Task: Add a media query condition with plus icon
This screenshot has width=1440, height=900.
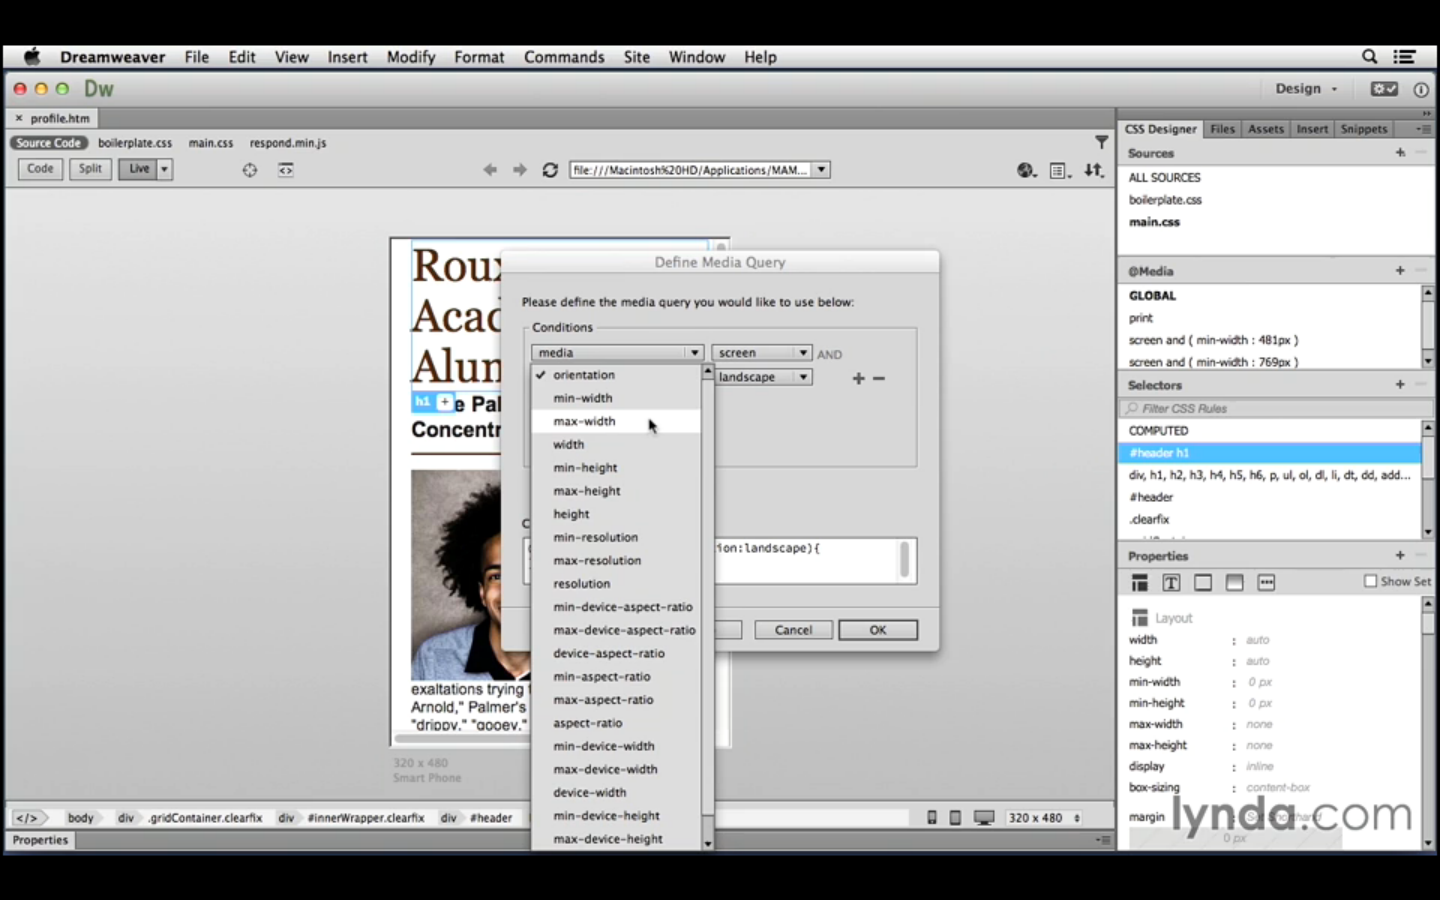Action: tap(858, 378)
